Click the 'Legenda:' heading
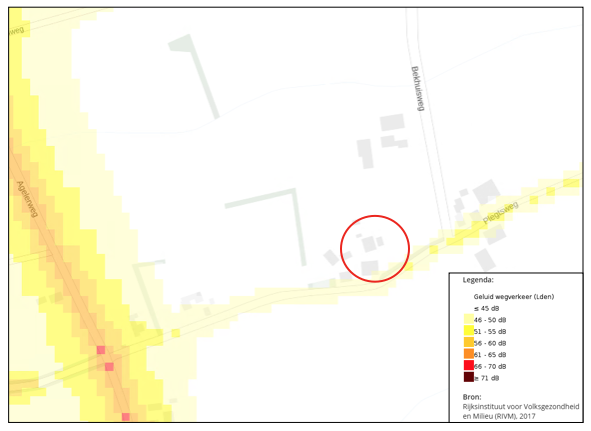This screenshot has height=431, width=591. coord(478,280)
